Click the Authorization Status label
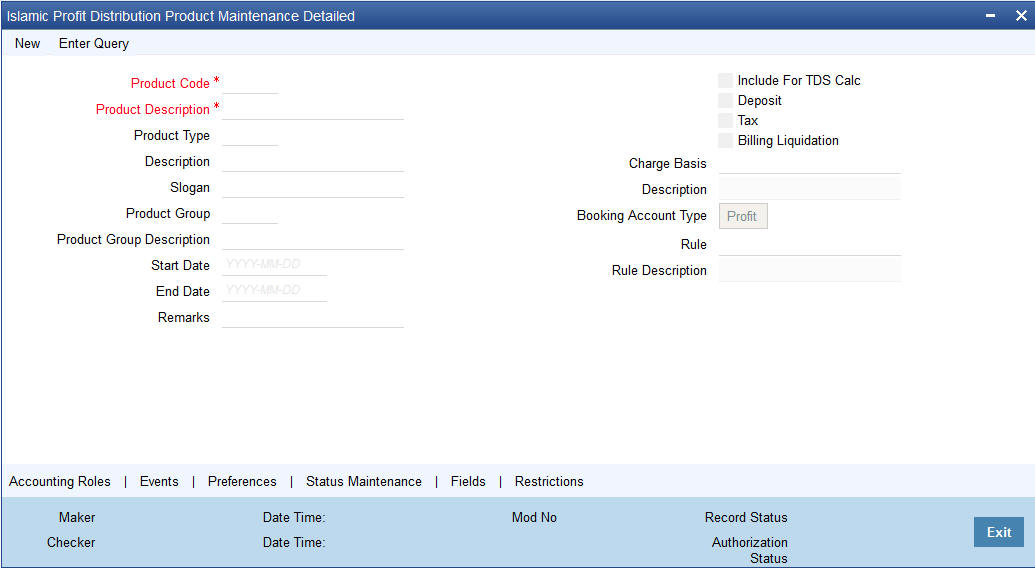The width and height of the screenshot is (1035, 570). 750,550
